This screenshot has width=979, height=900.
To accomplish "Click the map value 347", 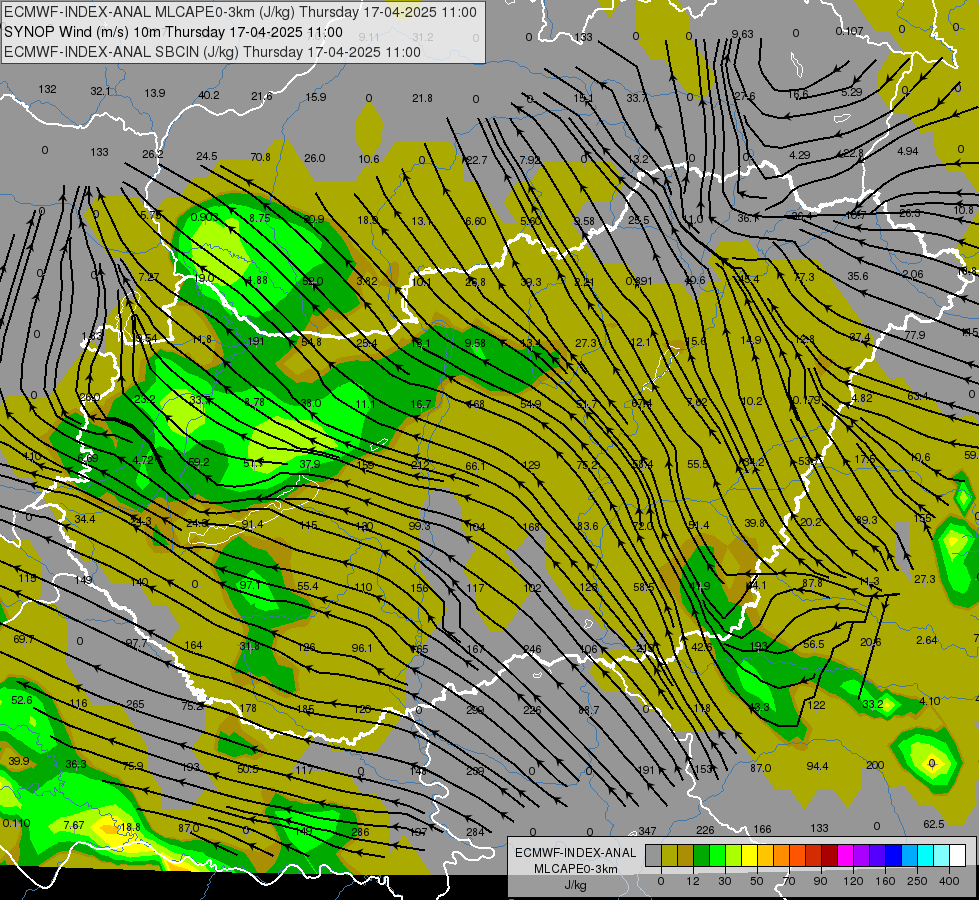I will pyautogui.click(x=647, y=831).
